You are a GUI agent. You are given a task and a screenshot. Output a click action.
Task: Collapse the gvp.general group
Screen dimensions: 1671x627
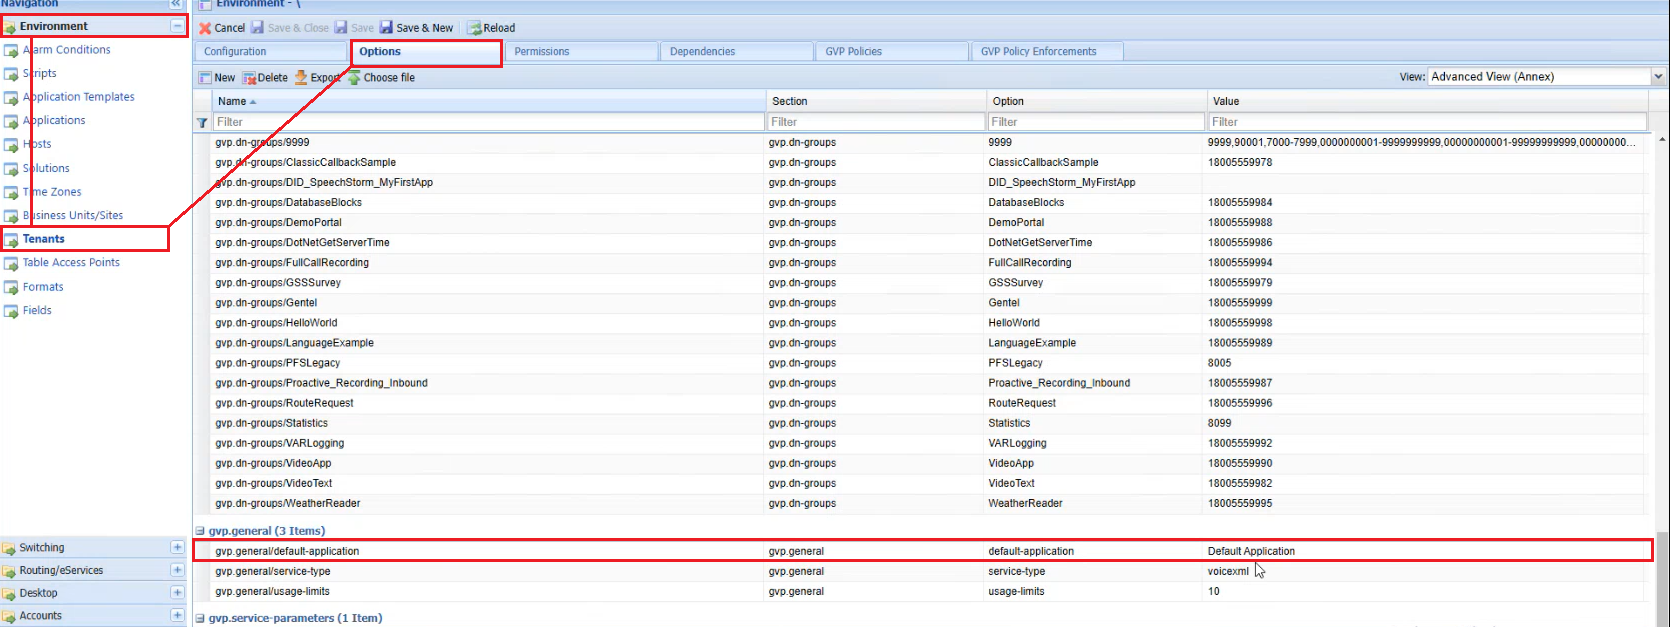tap(200, 531)
